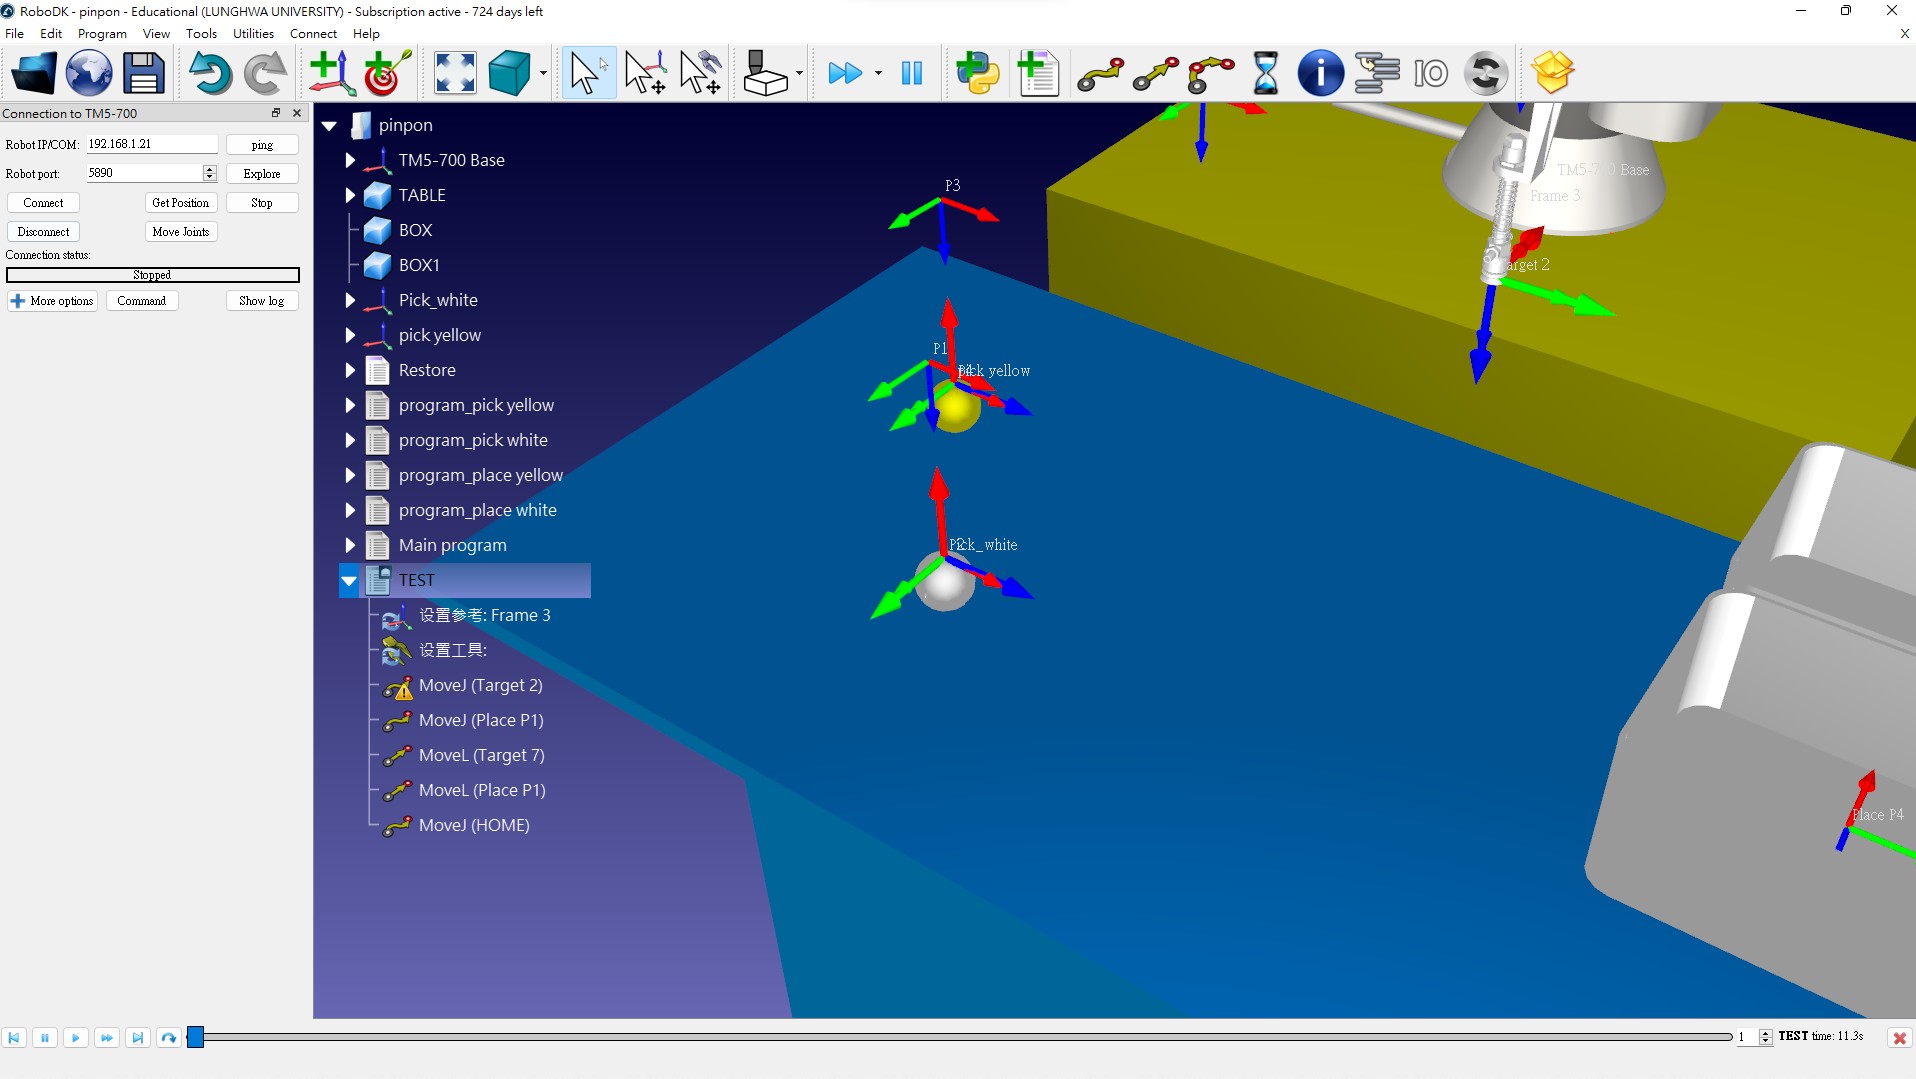Toggle fast simulation speed
The height and width of the screenshot is (1079, 1916).
(x=846, y=73)
